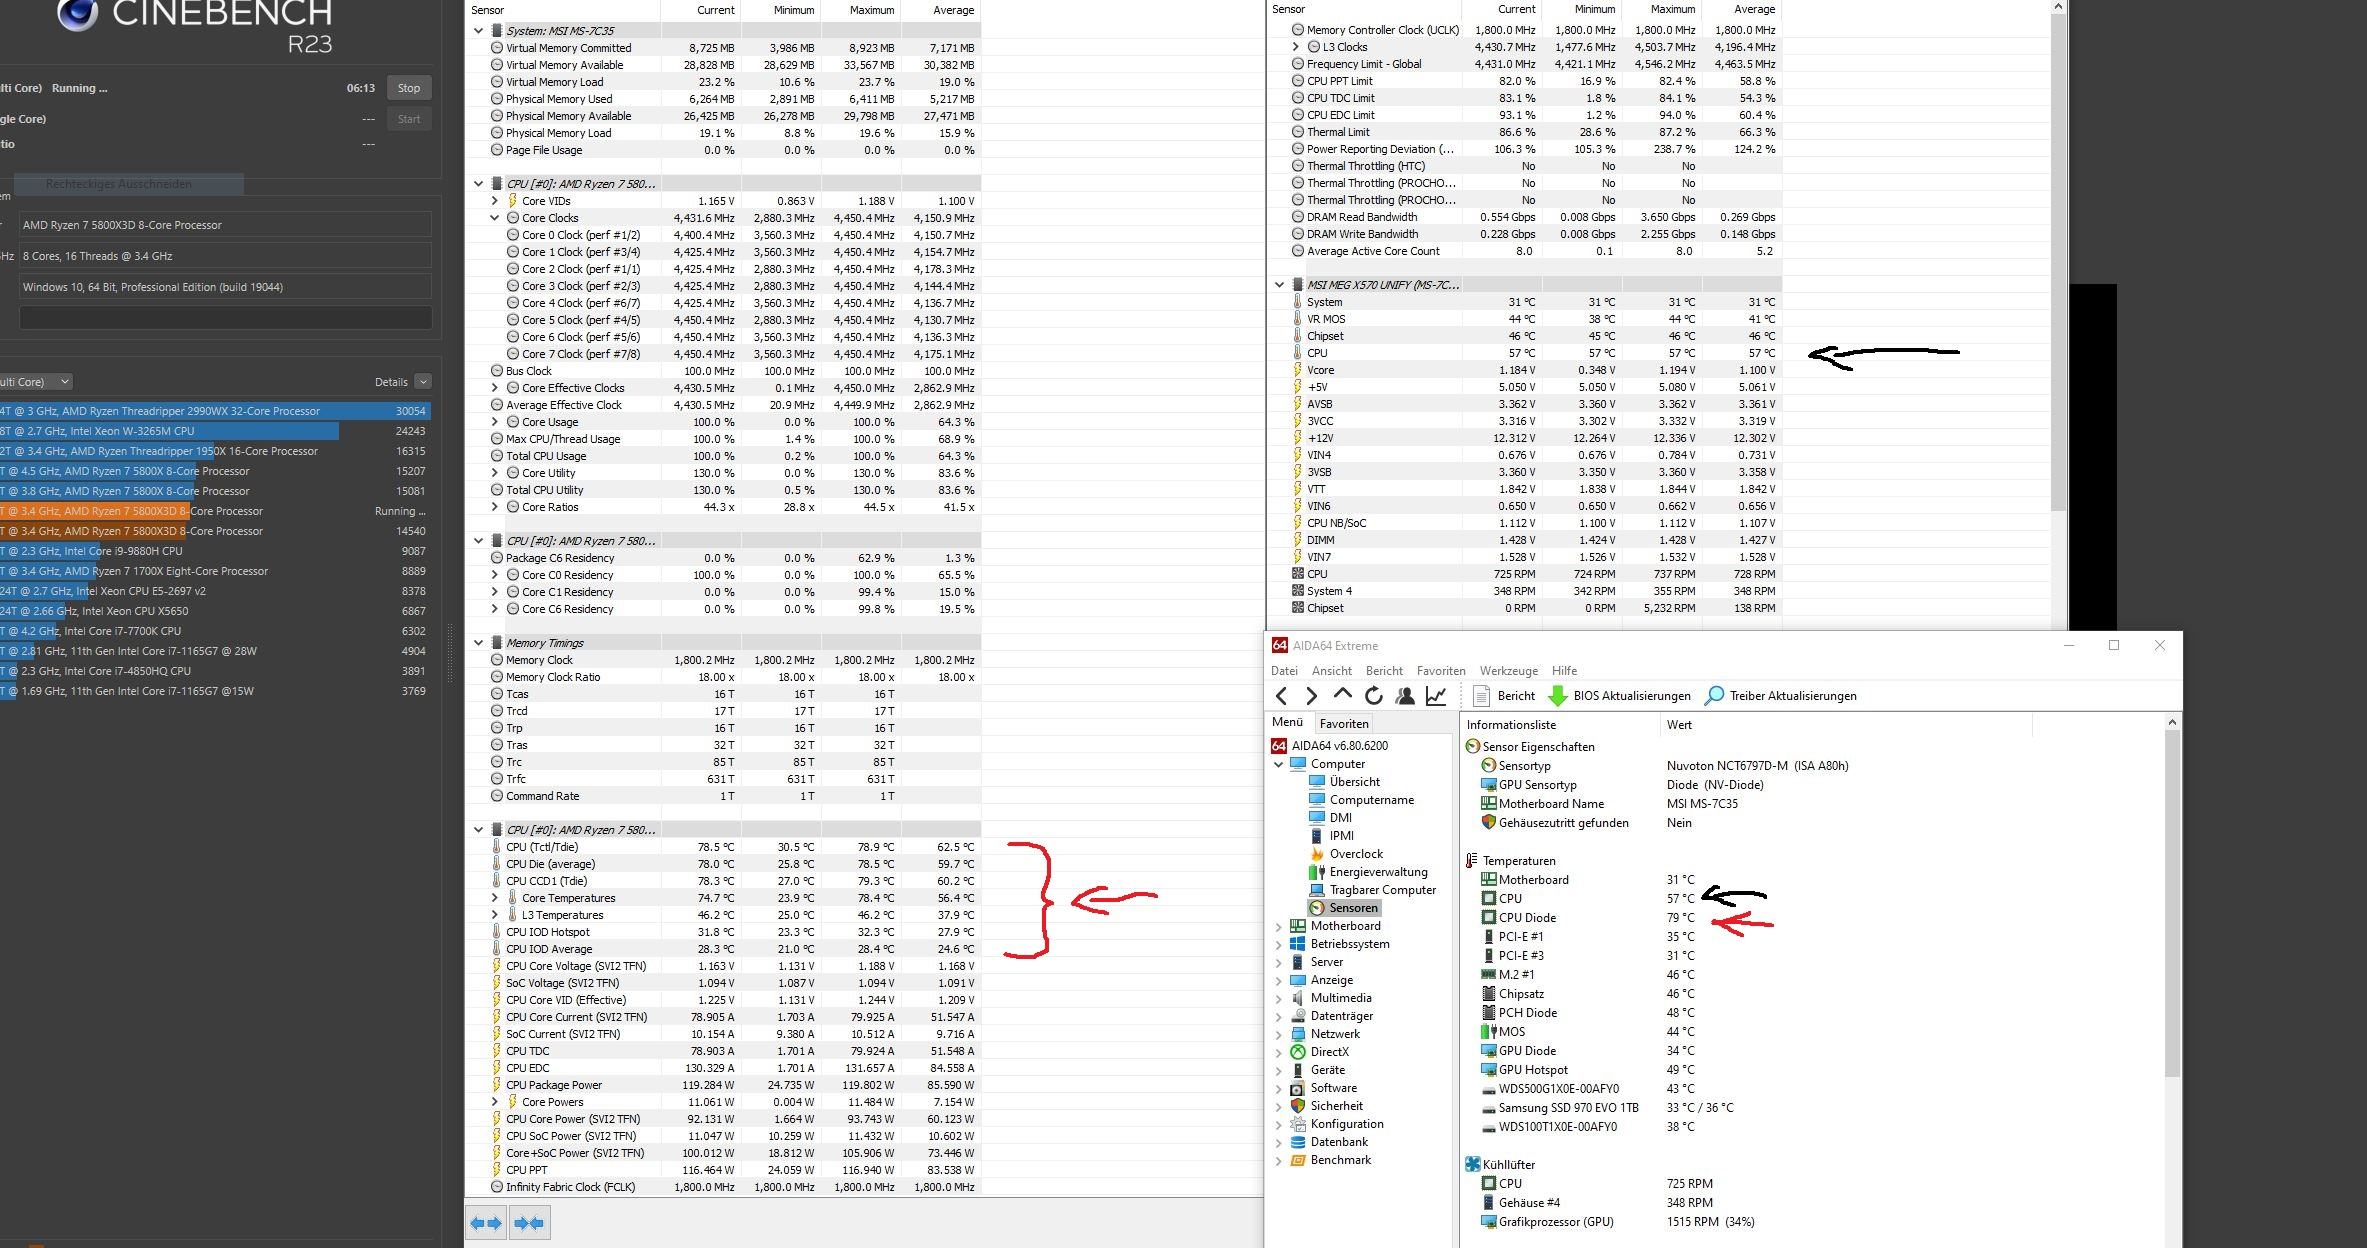
Task: Click the Bericht toolbar button label
Action: (x=1516, y=696)
